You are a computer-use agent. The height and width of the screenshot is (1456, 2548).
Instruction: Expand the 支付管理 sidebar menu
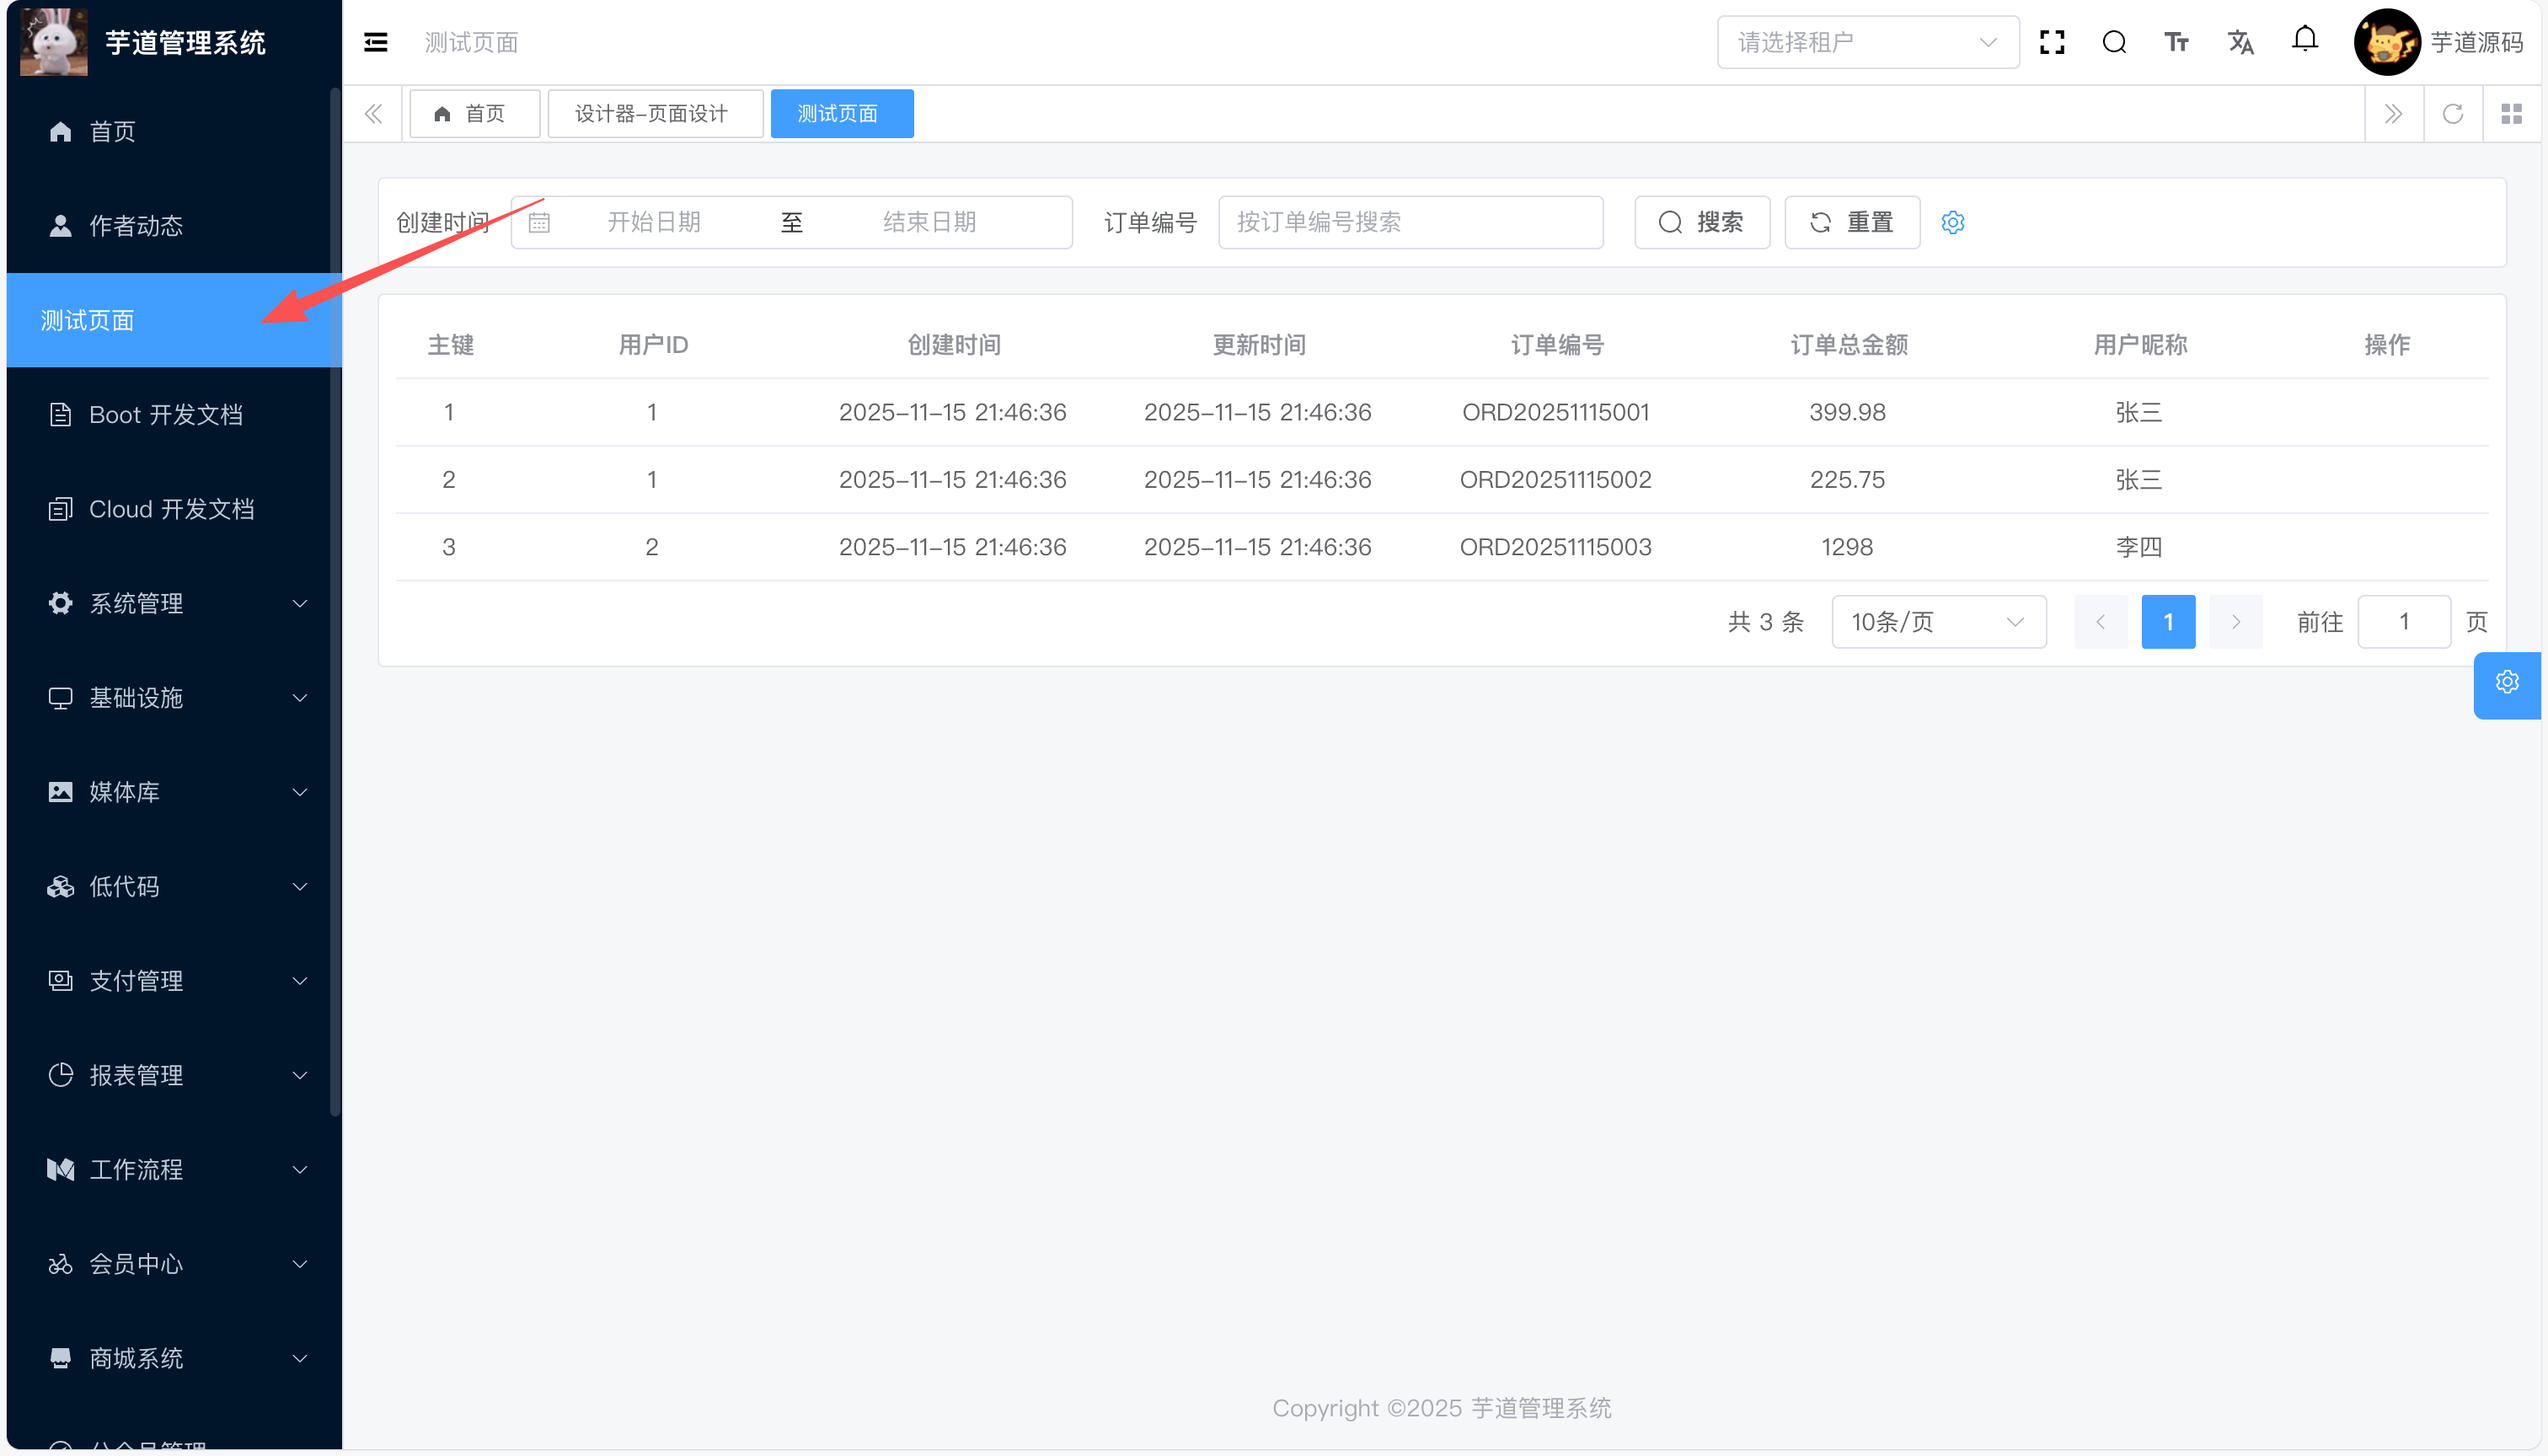174,981
